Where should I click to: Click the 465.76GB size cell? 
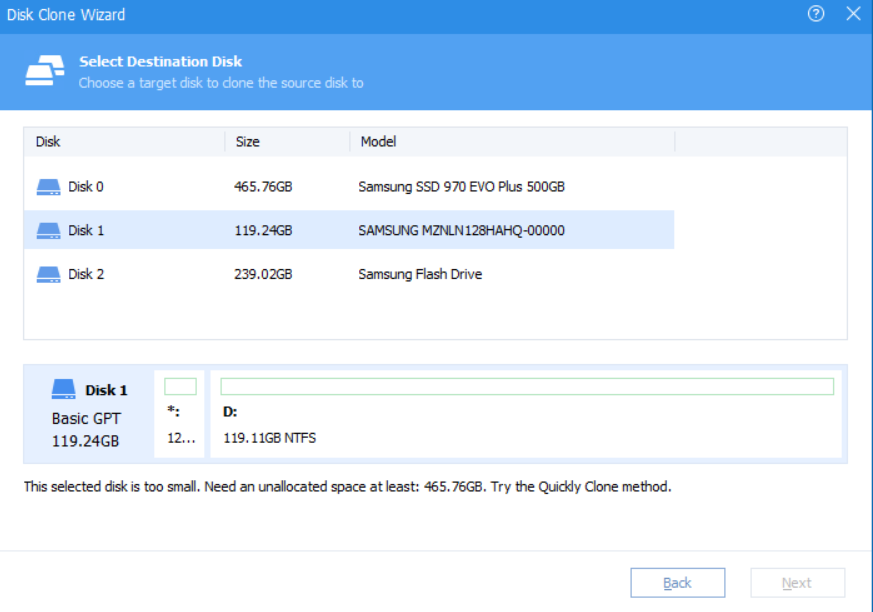pyautogui.click(x=263, y=187)
